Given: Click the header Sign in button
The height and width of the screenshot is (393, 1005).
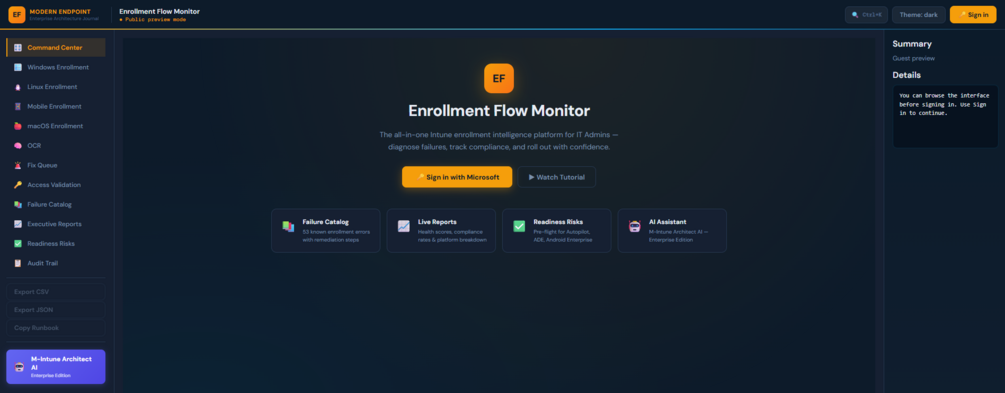Looking at the screenshot, I should pos(973,15).
